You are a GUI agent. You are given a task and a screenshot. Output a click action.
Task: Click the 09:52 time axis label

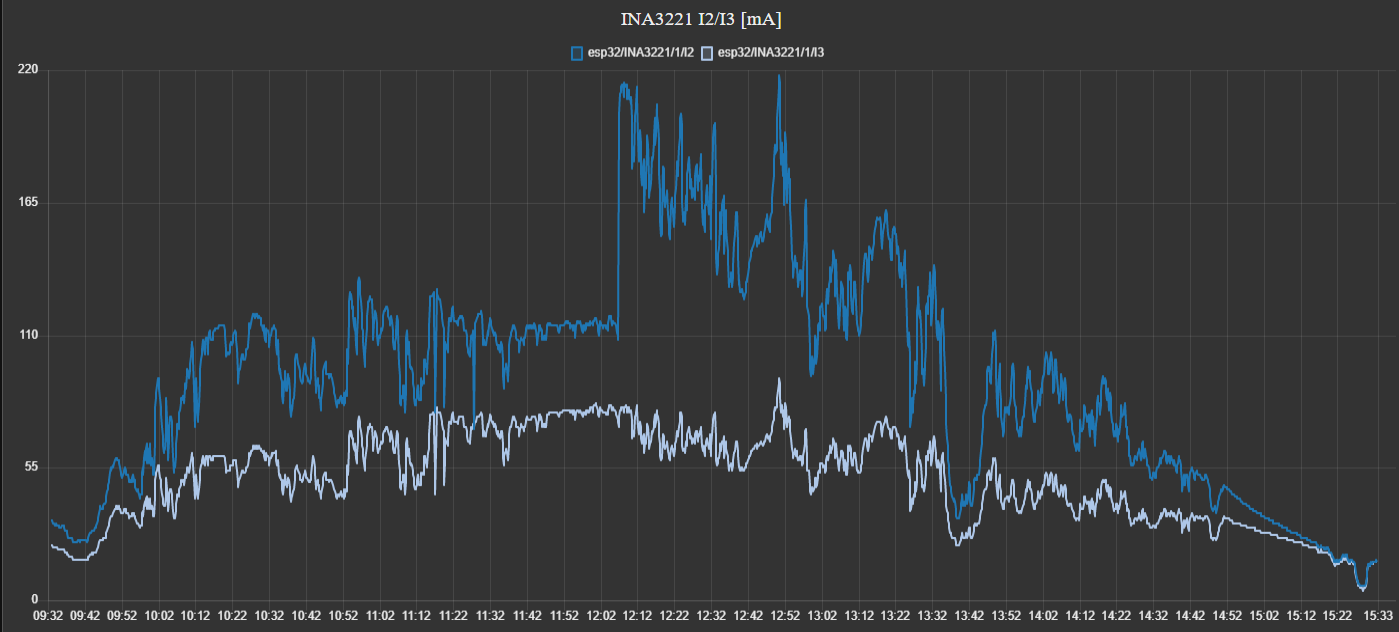coord(122,617)
